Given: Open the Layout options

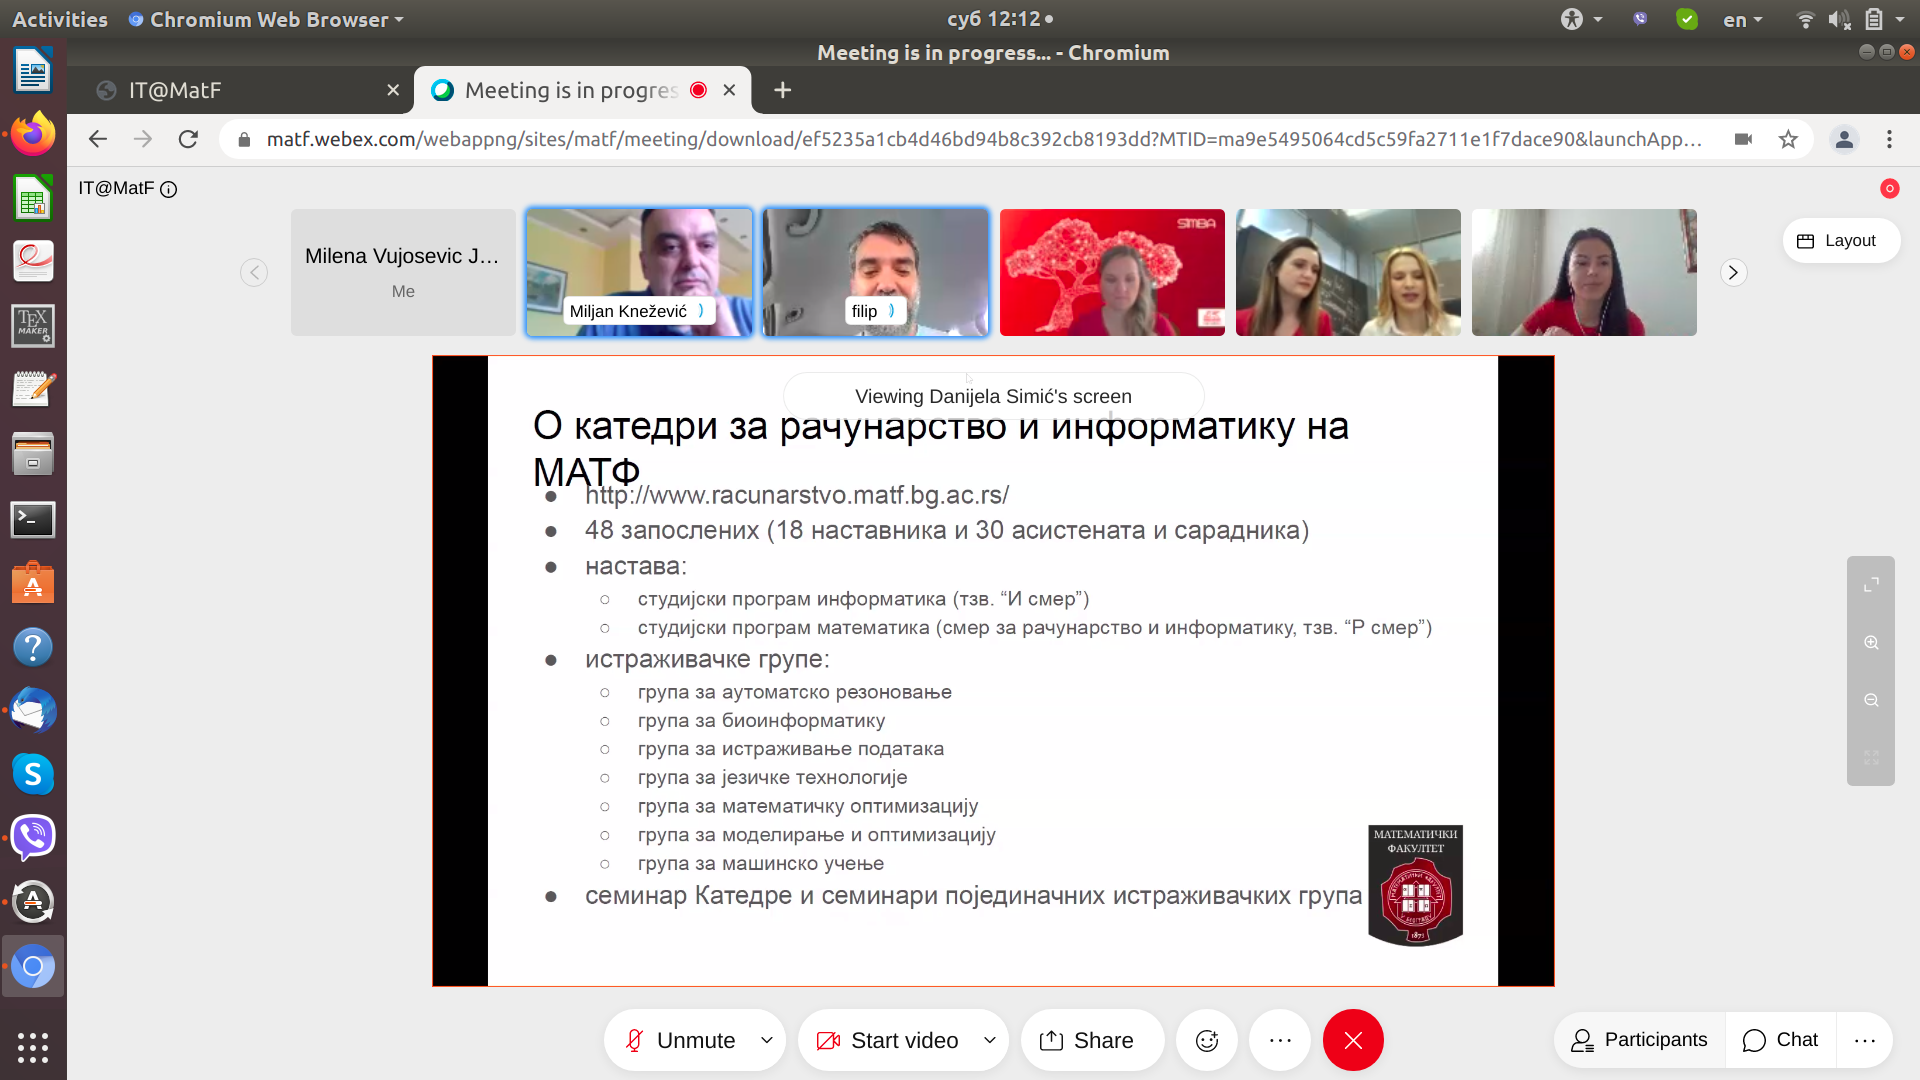Looking at the screenshot, I should [1840, 241].
